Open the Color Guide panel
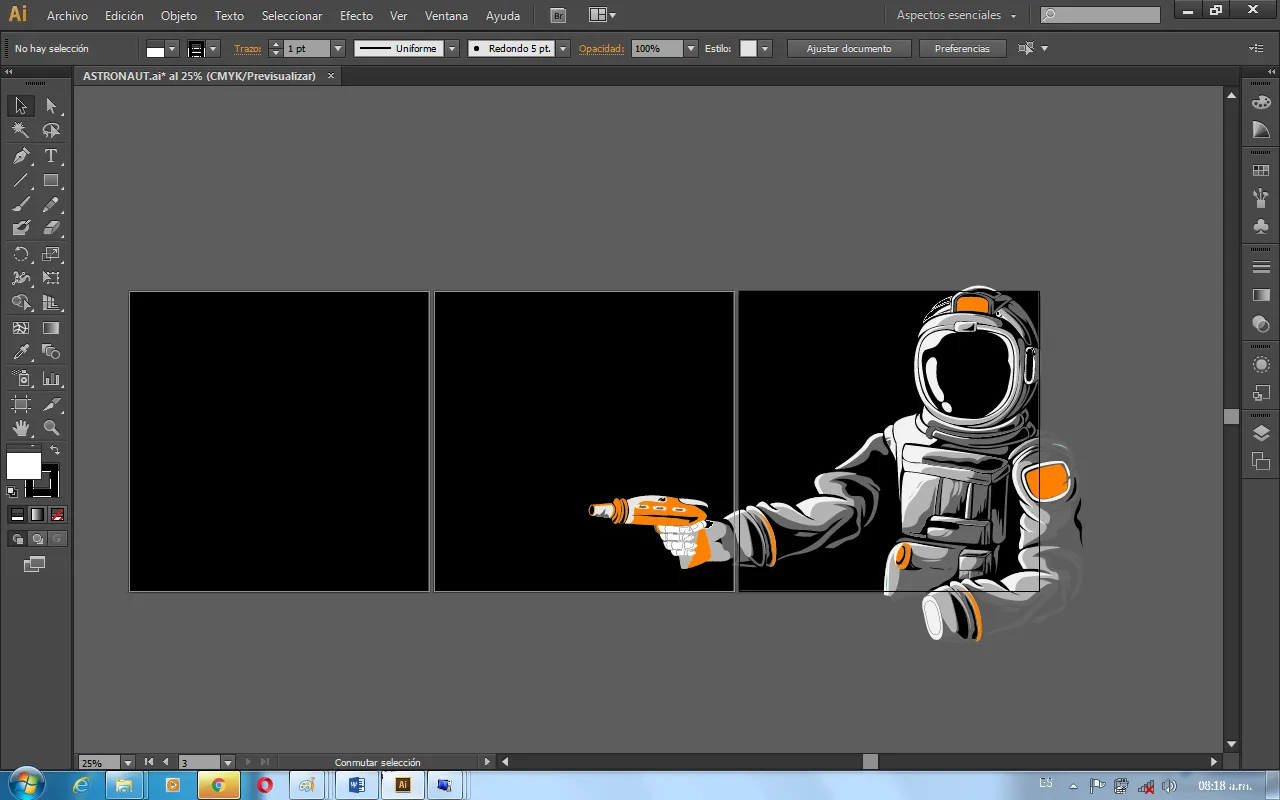The height and width of the screenshot is (800, 1280). (x=1261, y=130)
